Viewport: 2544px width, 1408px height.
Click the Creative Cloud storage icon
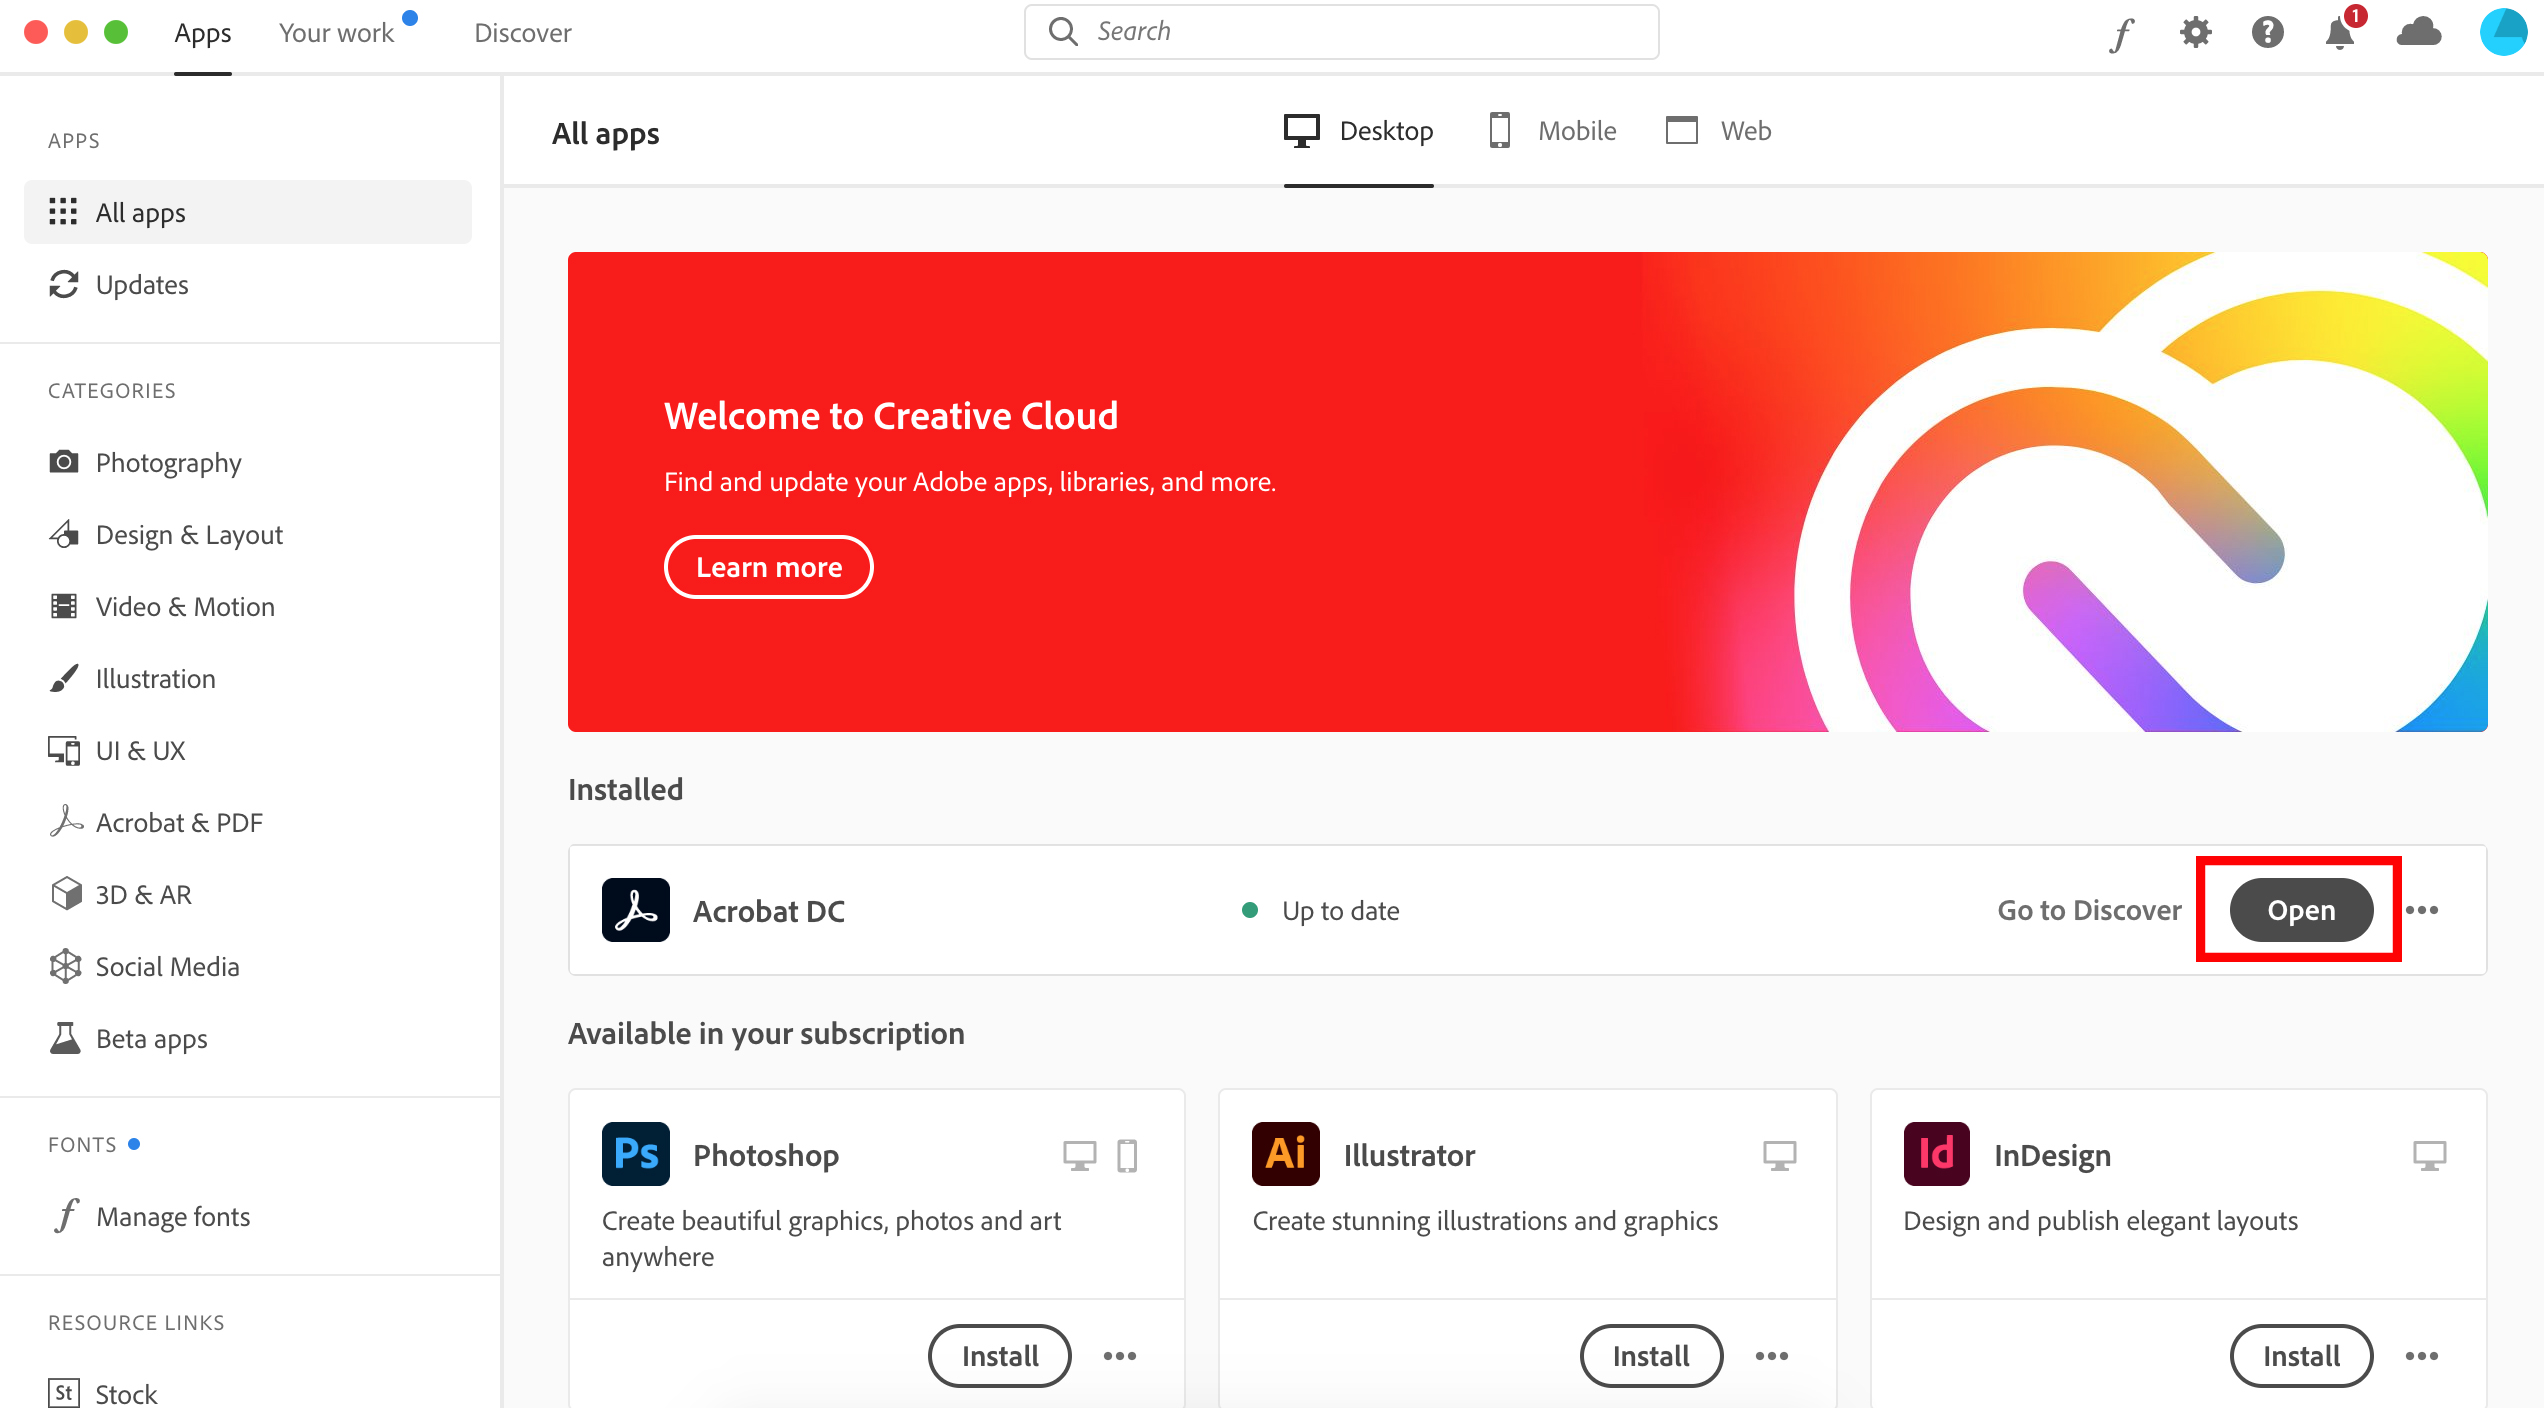[x=2421, y=33]
